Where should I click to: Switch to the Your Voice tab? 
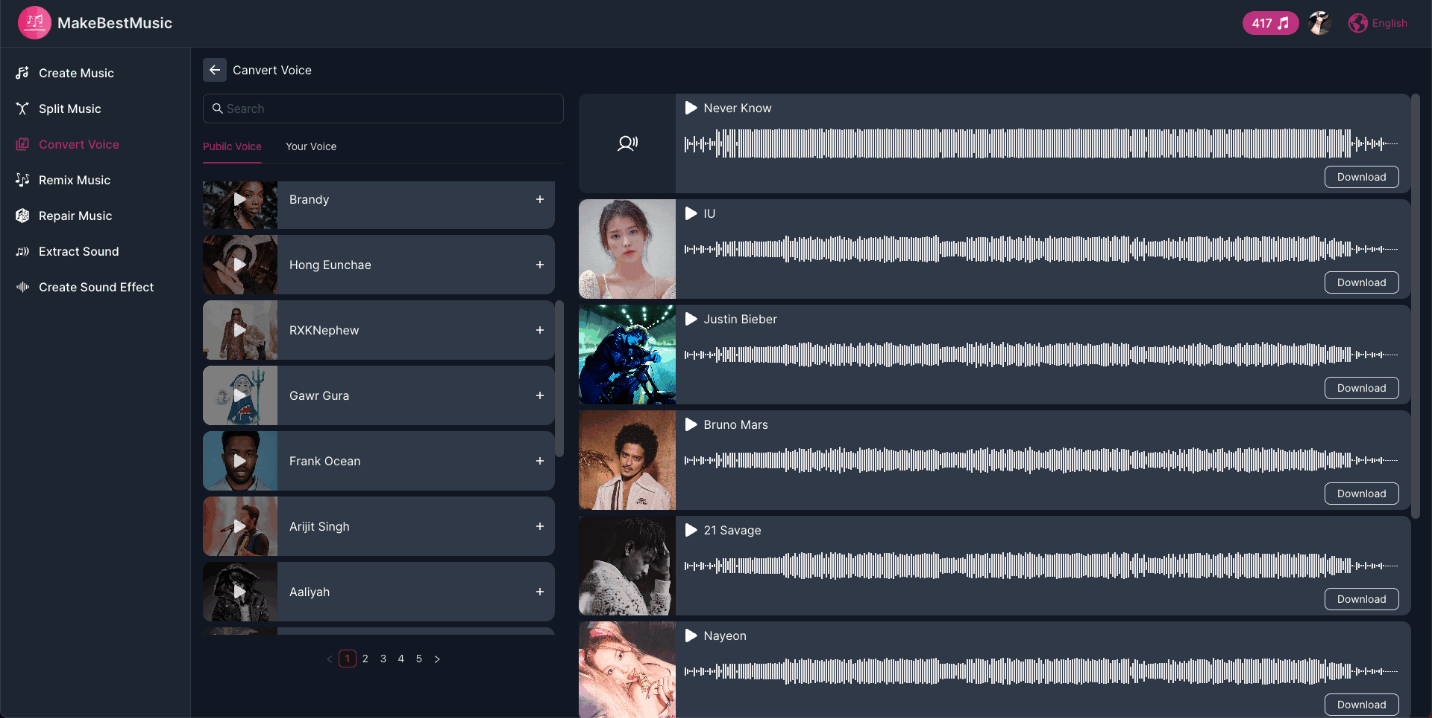311,146
